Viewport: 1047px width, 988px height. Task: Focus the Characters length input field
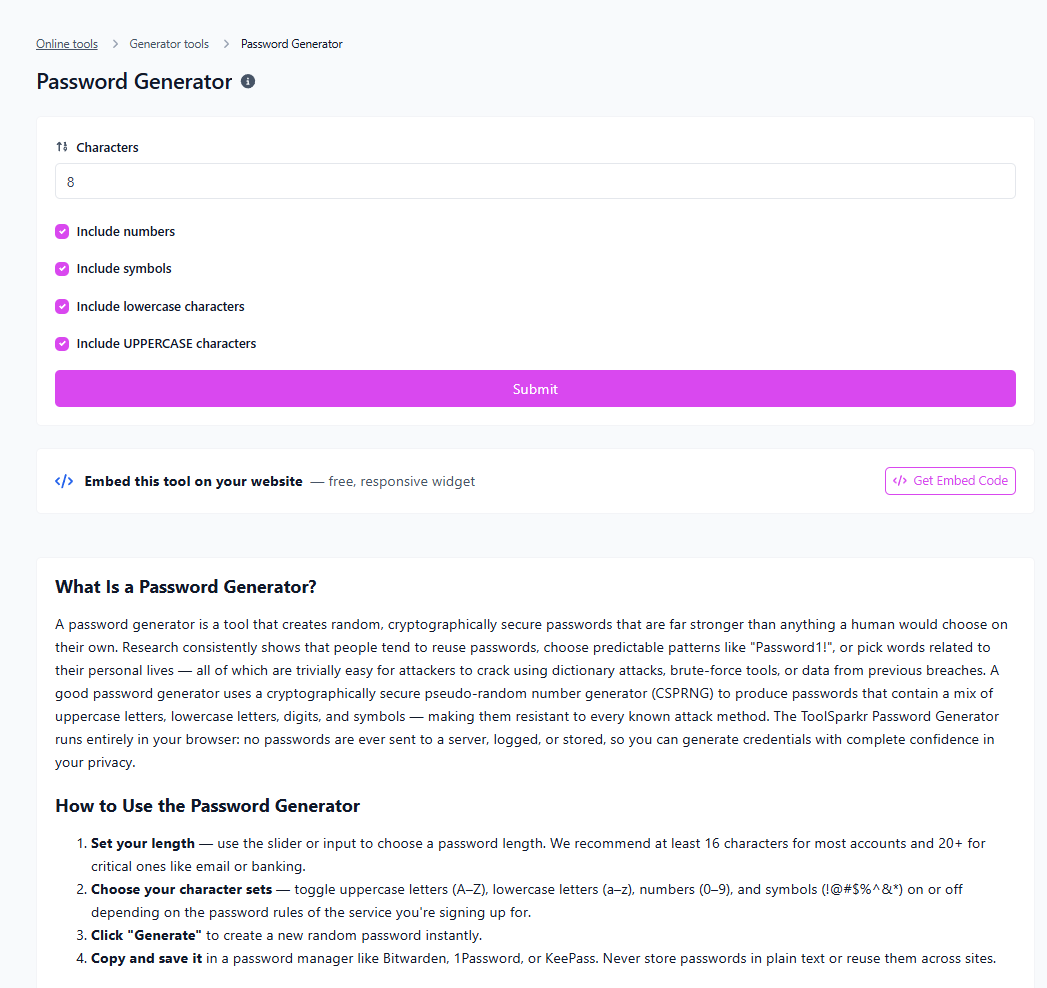(x=535, y=182)
